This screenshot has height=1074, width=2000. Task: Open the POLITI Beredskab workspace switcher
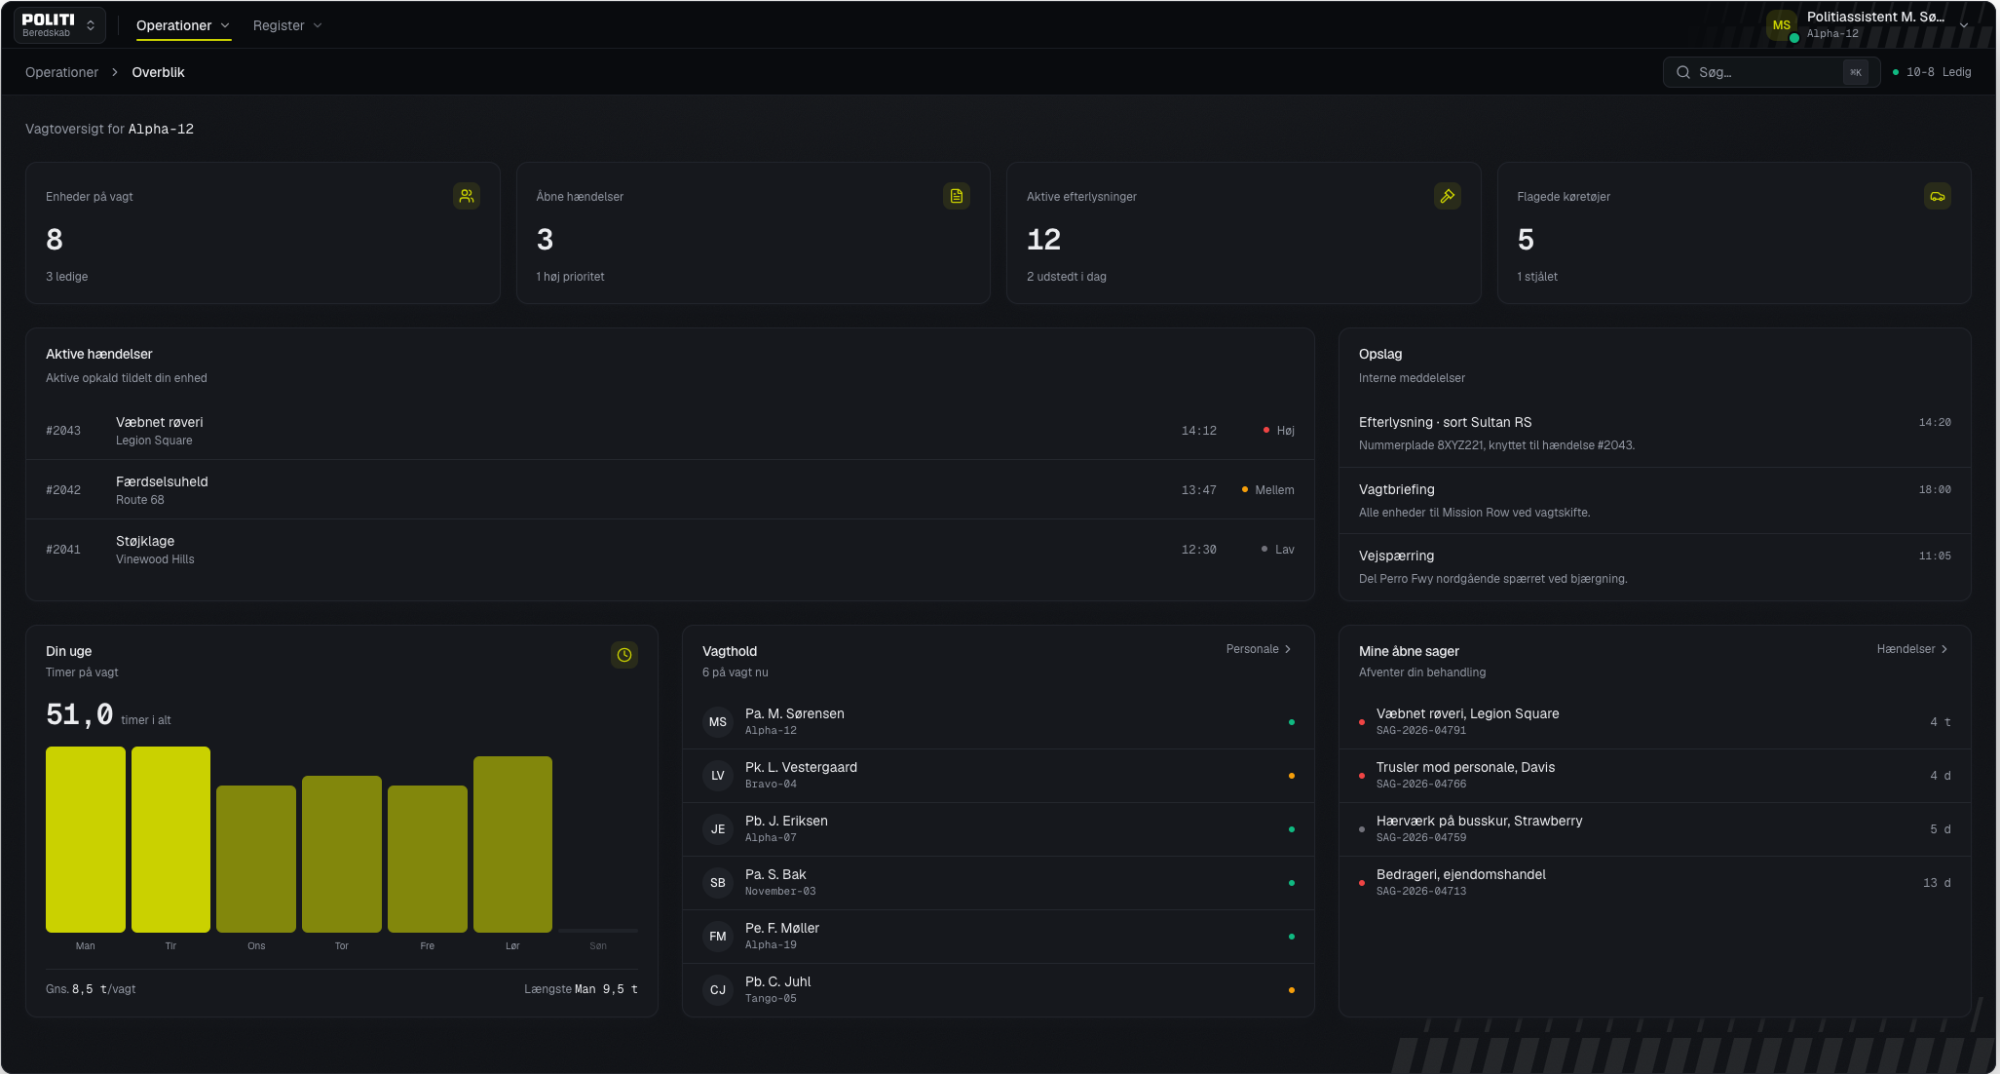pyautogui.click(x=60, y=25)
